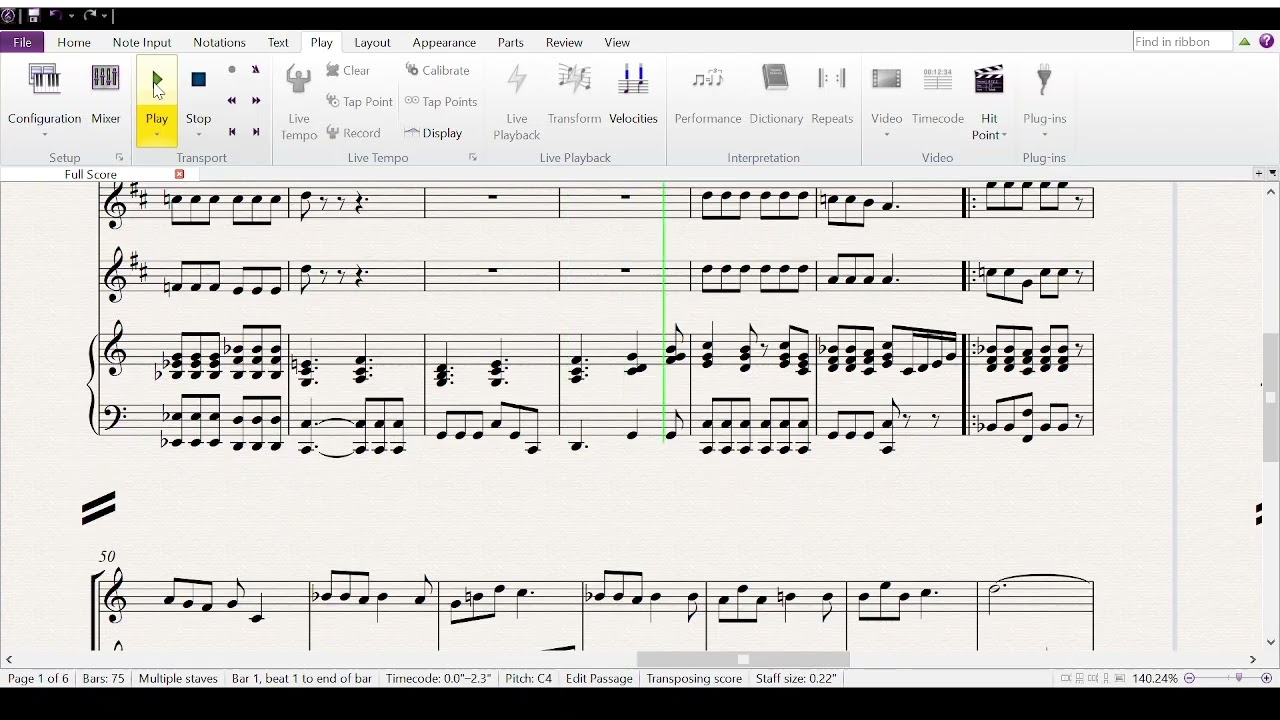Move playback line to start
Viewport: 1280px width, 720px height.
point(232,132)
